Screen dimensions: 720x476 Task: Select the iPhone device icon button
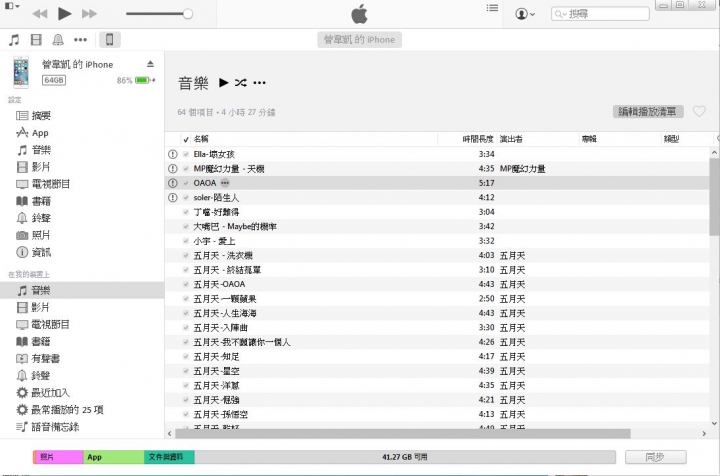click(110, 39)
